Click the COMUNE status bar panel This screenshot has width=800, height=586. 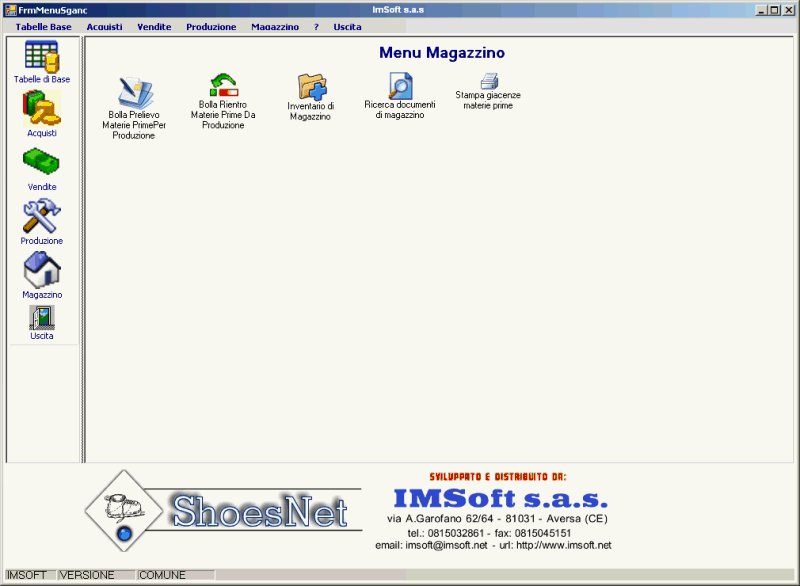(176, 575)
